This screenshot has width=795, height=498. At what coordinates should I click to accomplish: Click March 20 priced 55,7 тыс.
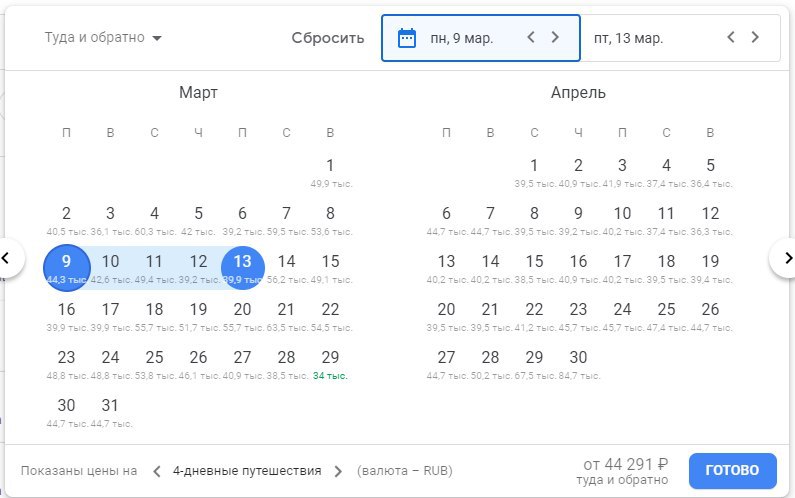pos(242,314)
